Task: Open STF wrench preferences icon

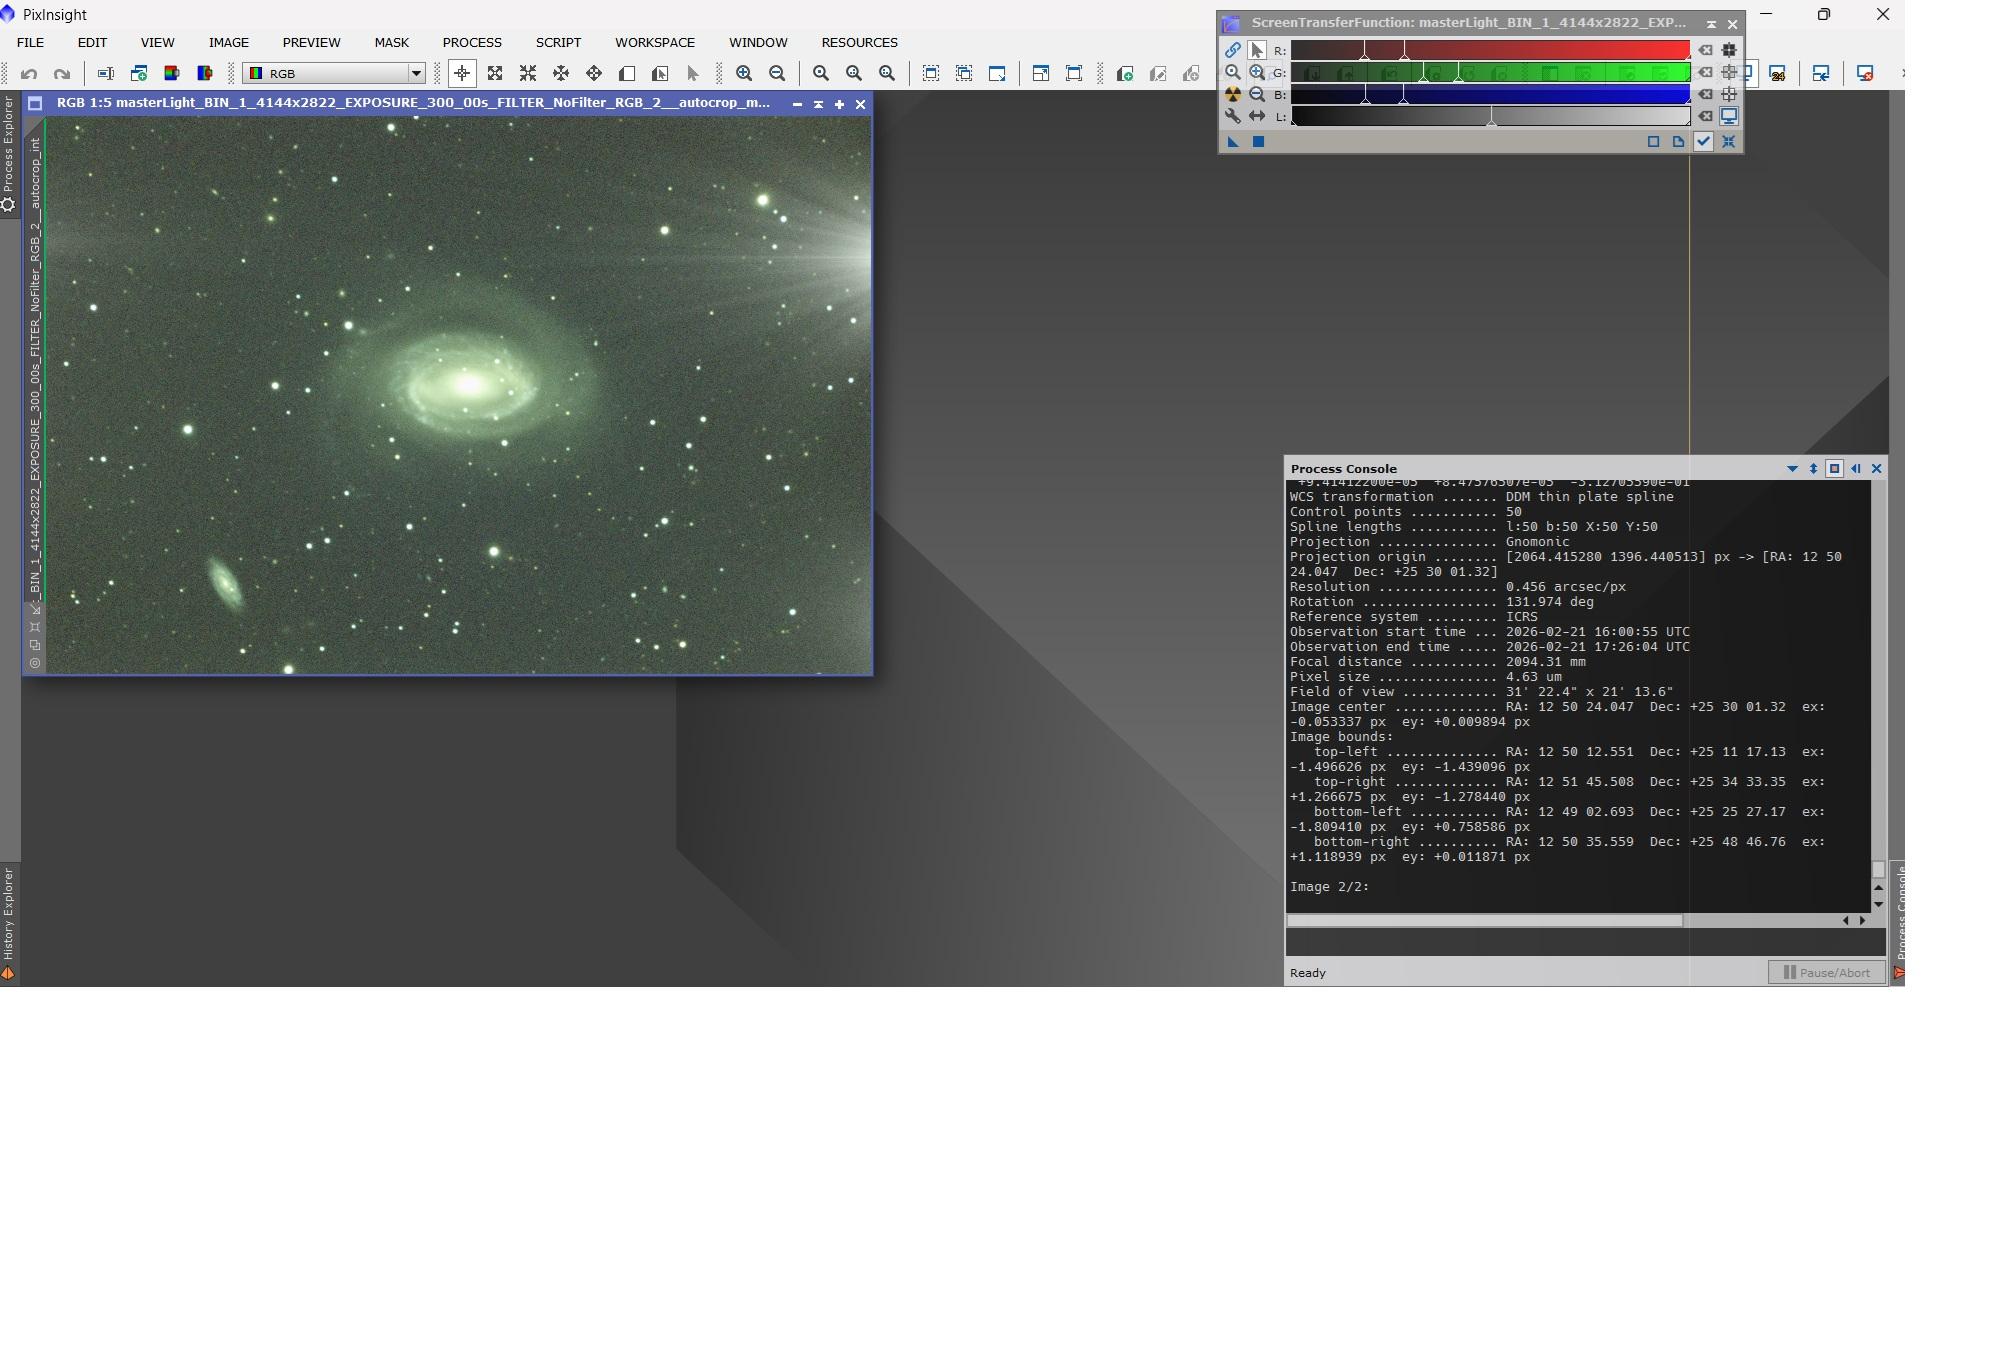Action: point(1232,116)
